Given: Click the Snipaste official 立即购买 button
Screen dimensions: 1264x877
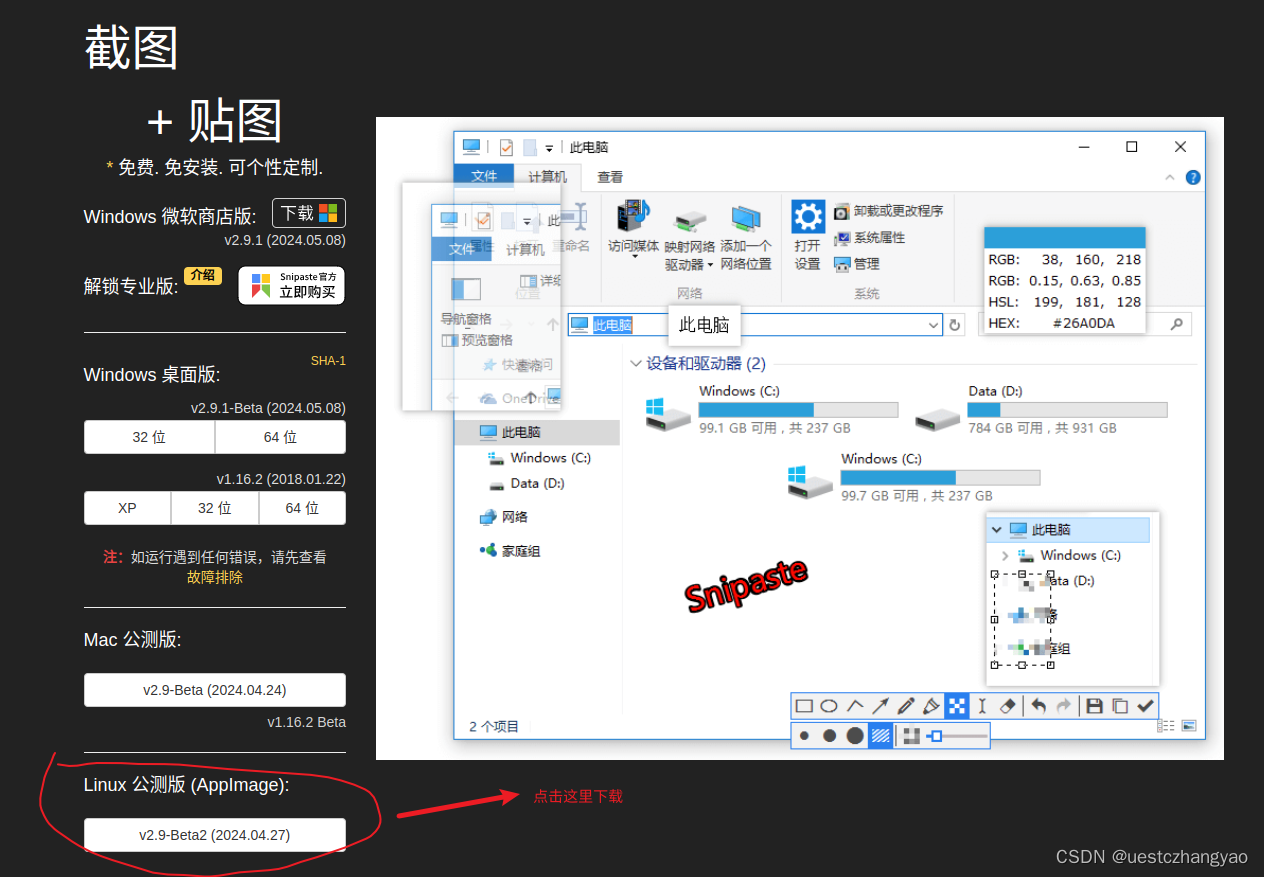Looking at the screenshot, I should point(292,285).
